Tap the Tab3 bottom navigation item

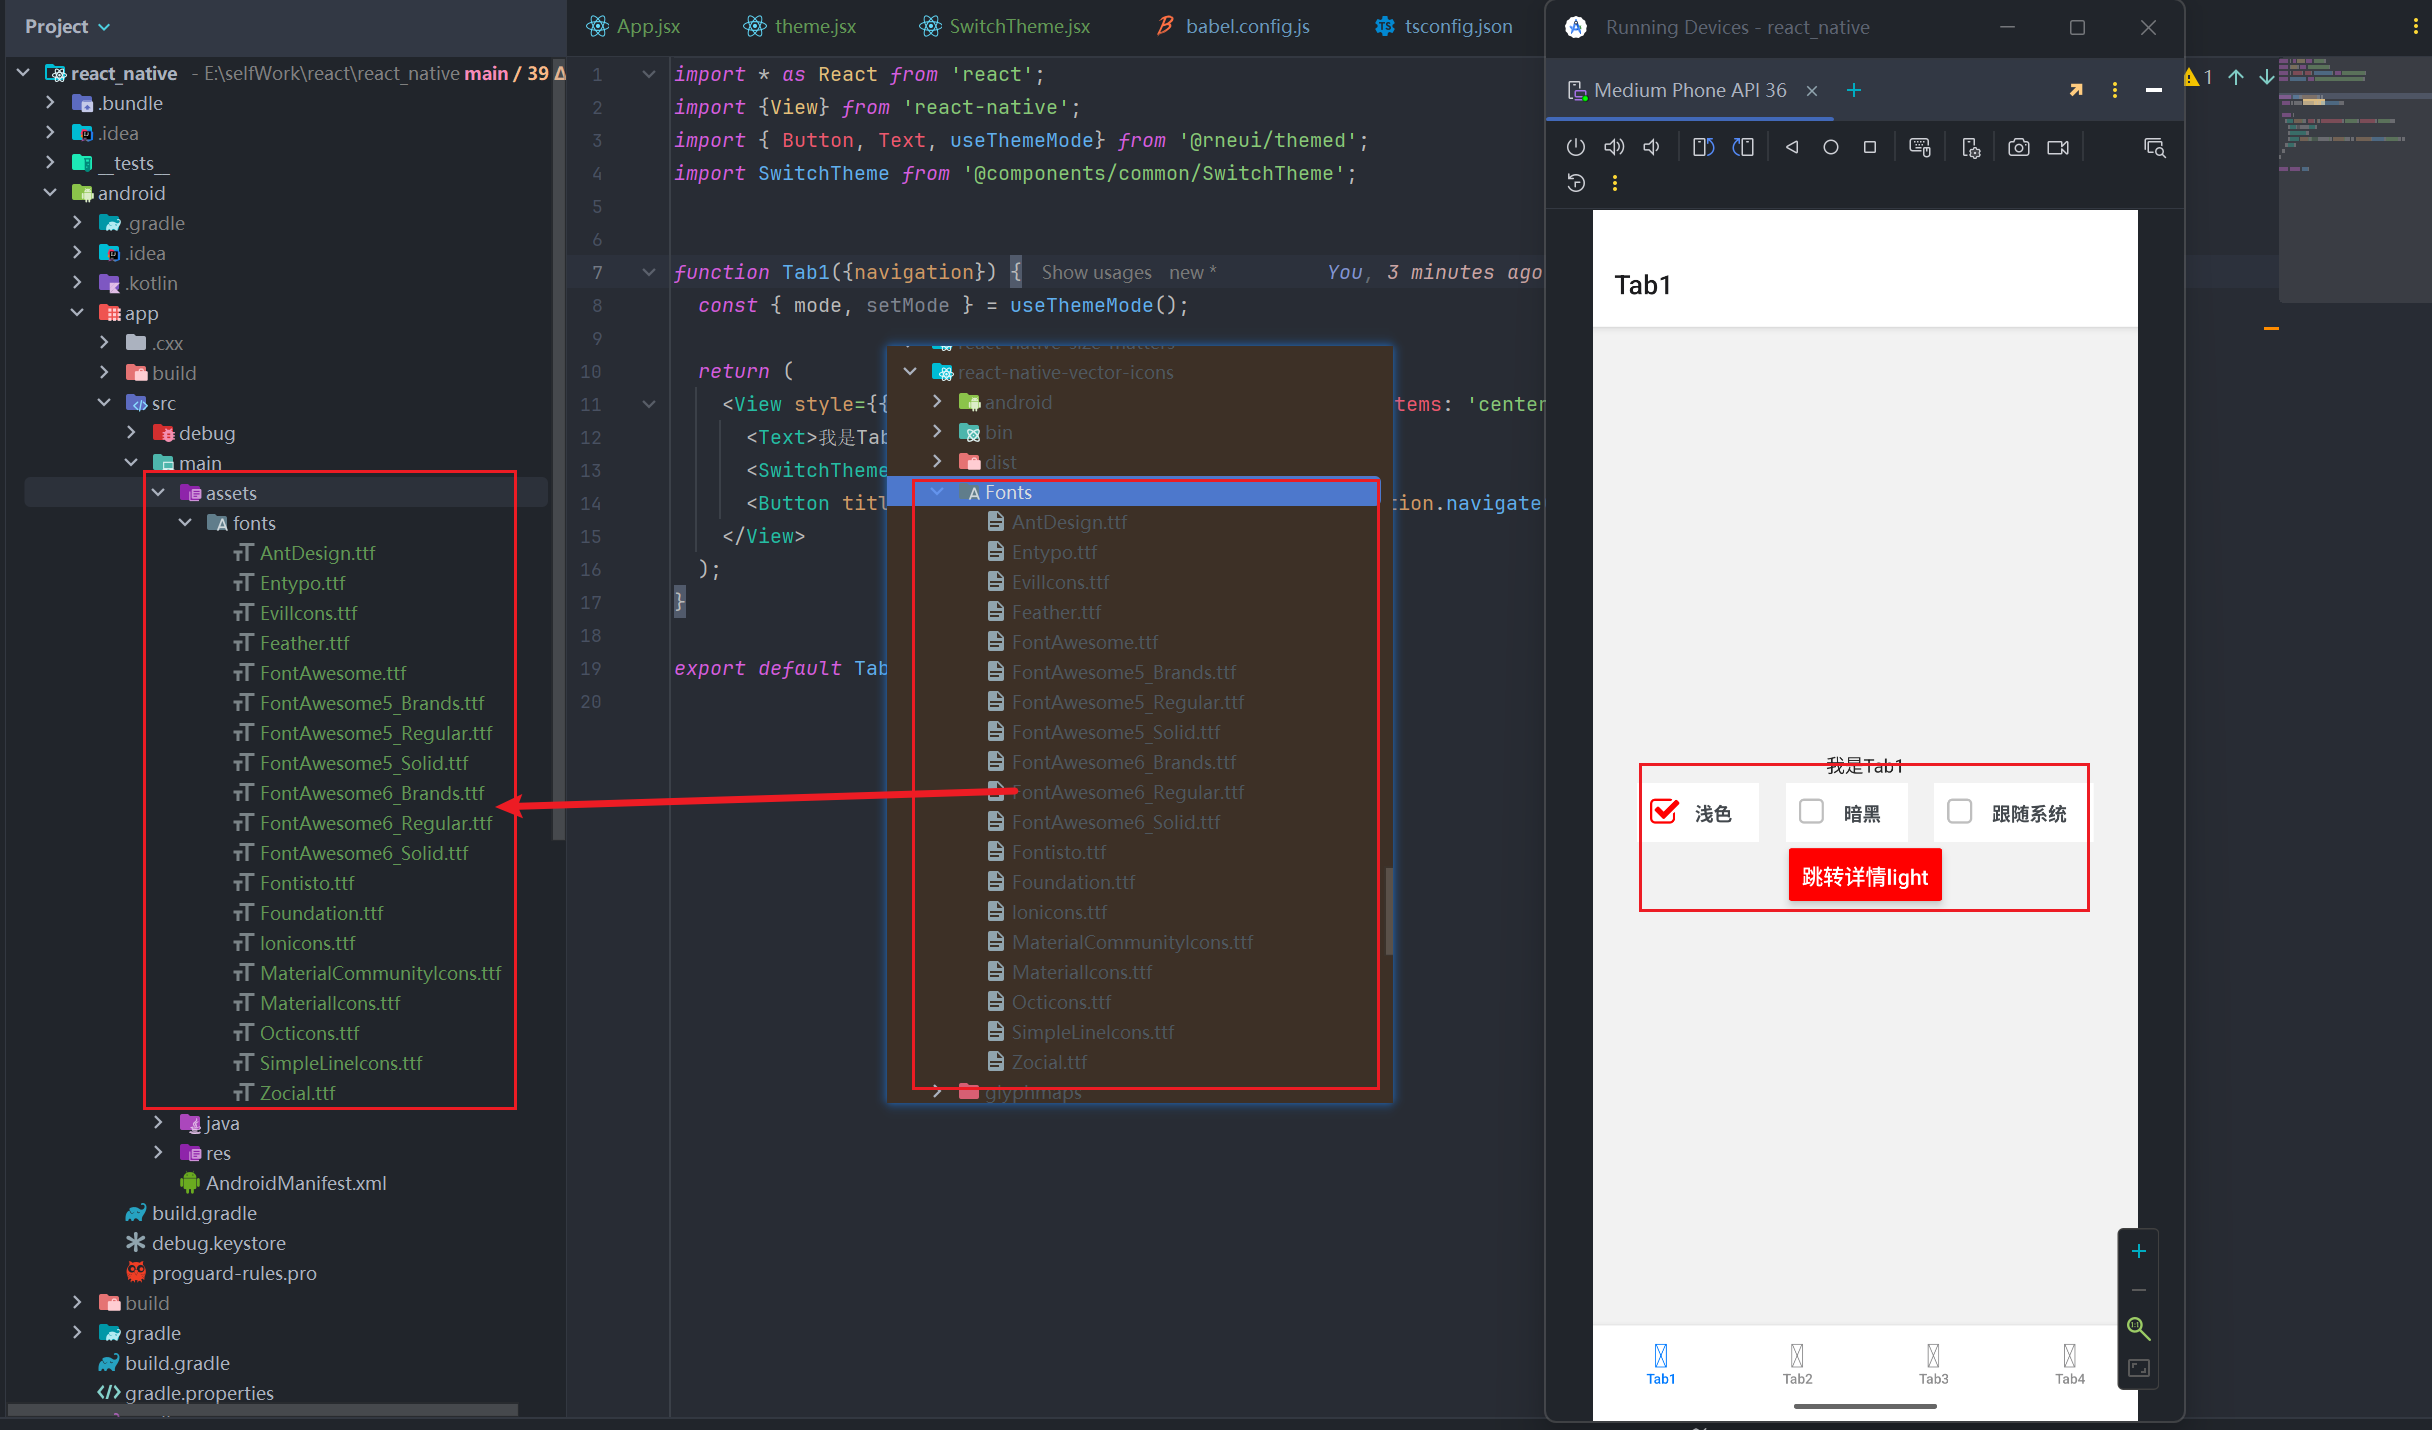(1933, 1365)
